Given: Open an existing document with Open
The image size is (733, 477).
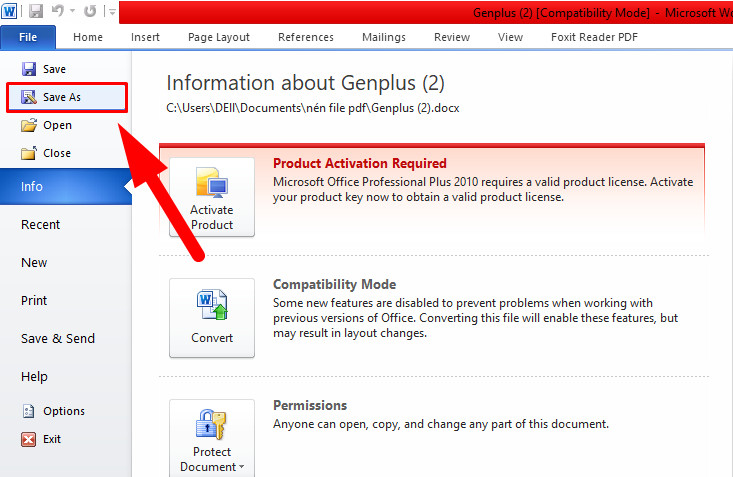Looking at the screenshot, I should coord(56,125).
